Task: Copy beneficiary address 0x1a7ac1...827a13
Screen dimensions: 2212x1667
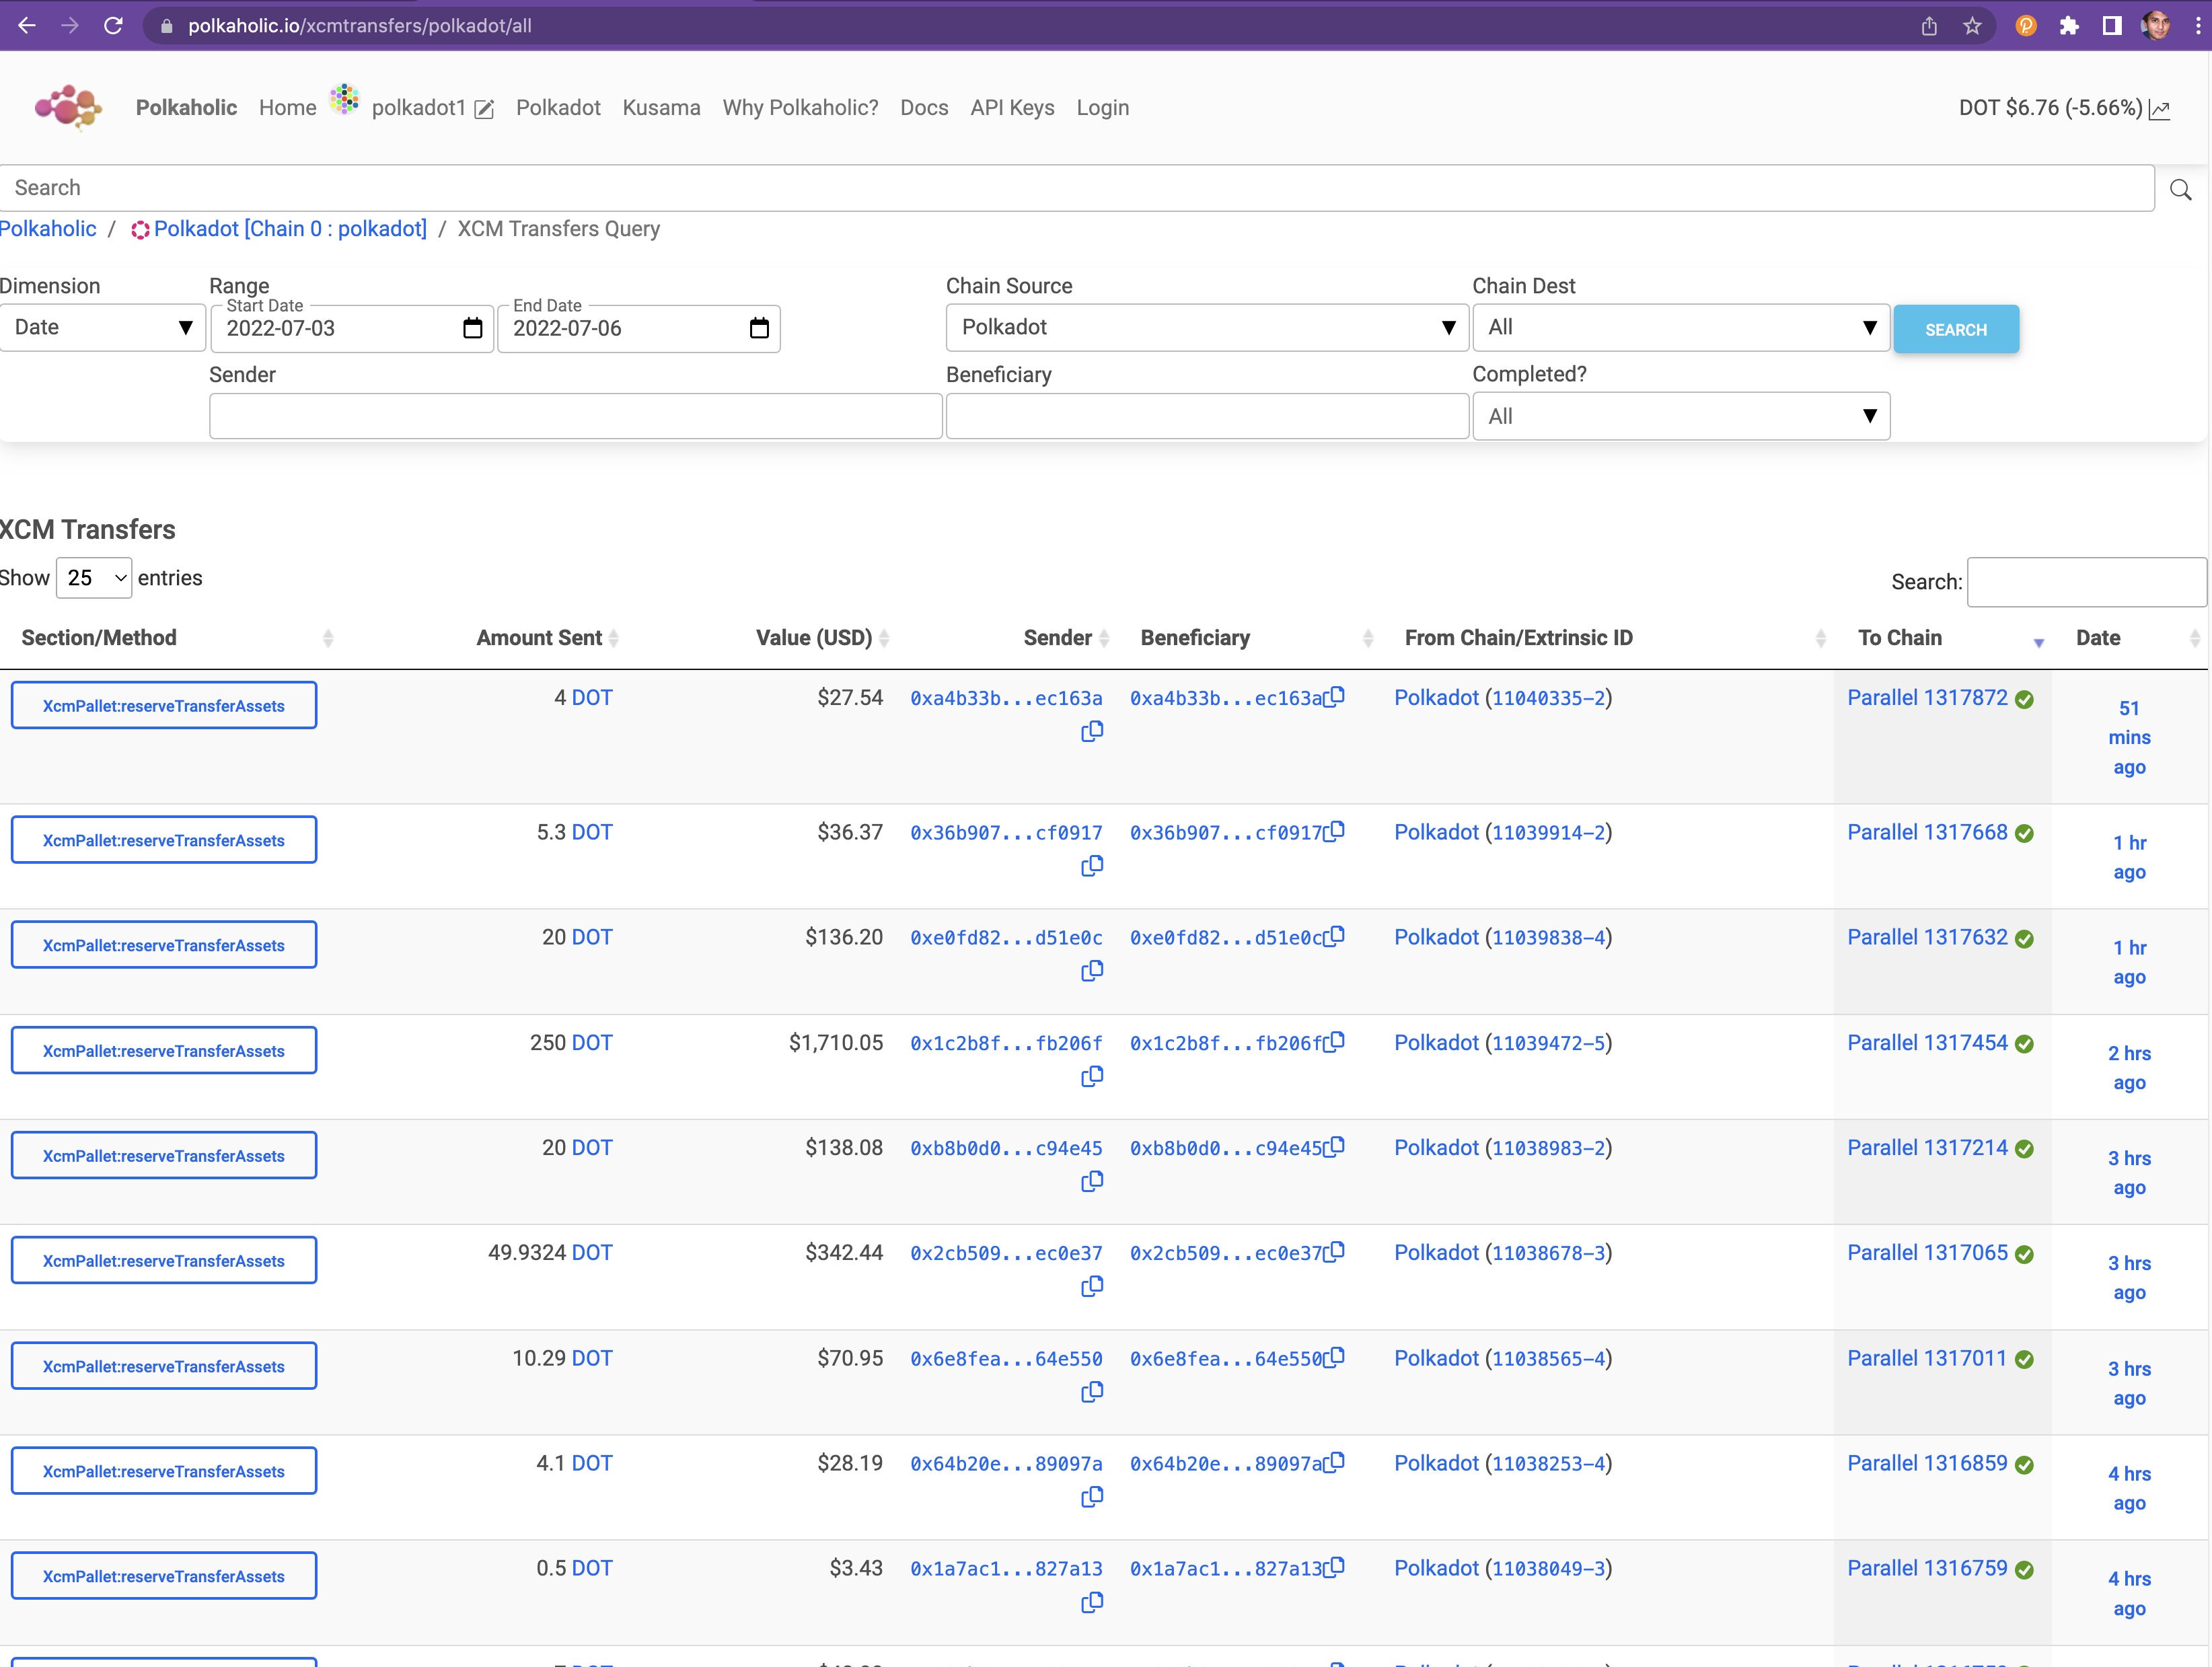Action: (1334, 1567)
